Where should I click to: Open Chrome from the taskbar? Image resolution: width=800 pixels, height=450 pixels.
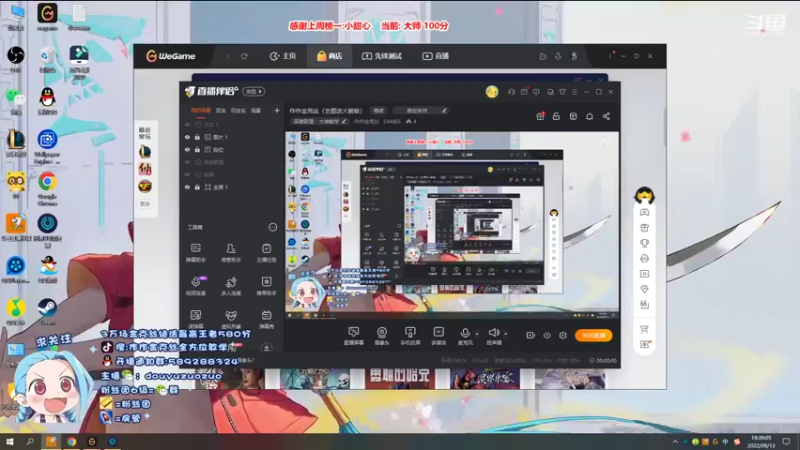(71, 441)
